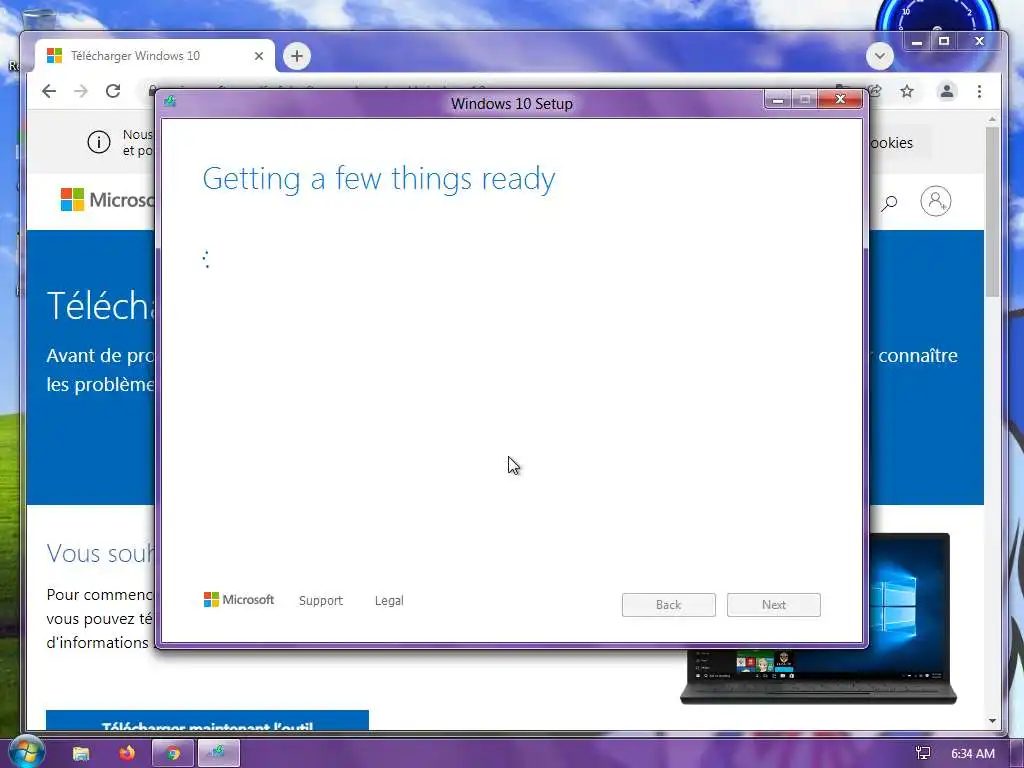Click the Microsoft logo on the web page

coord(108,200)
